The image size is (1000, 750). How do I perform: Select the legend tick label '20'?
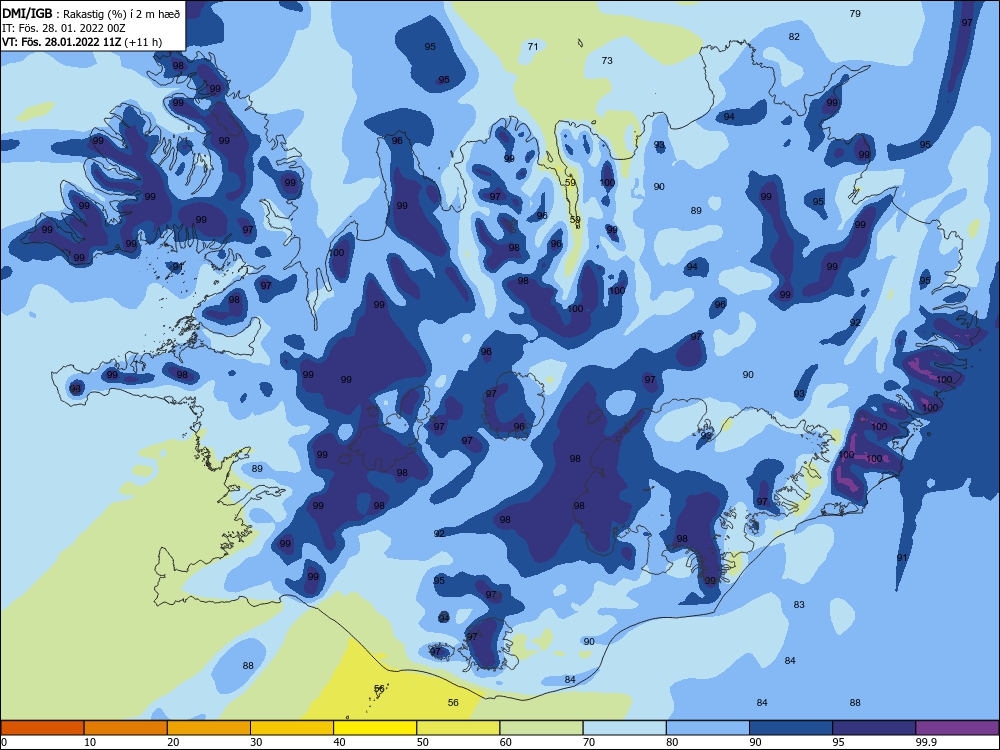coord(173,742)
